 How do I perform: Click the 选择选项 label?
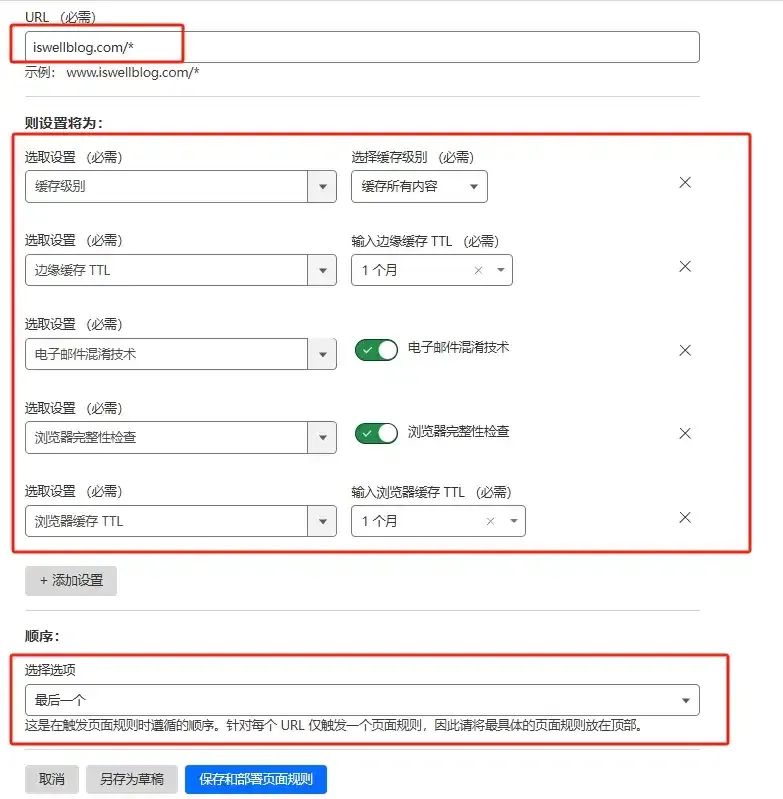[x=50, y=670]
